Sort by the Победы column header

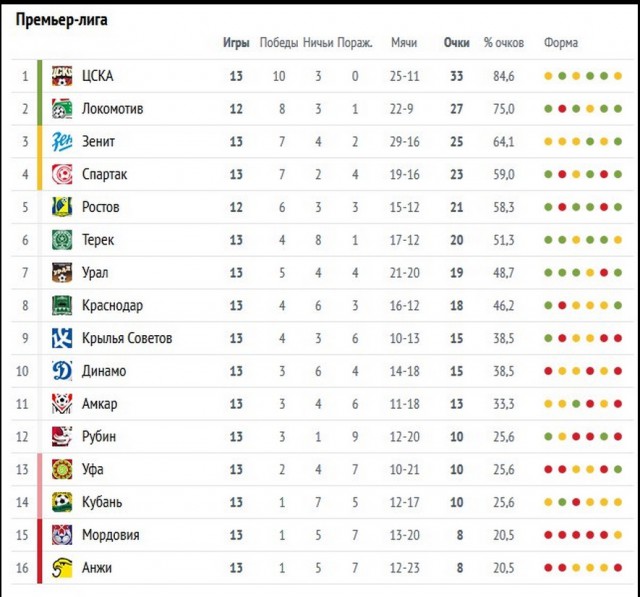click(x=279, y=43)
